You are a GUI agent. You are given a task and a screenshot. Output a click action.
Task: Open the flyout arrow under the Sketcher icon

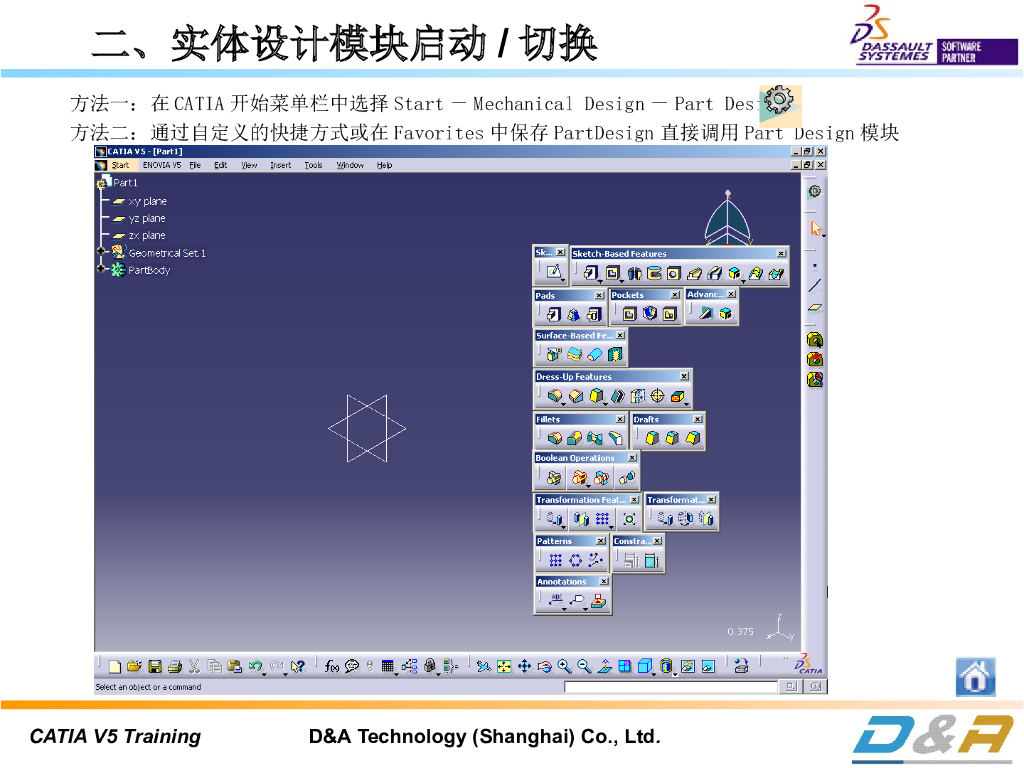[562, 280]
